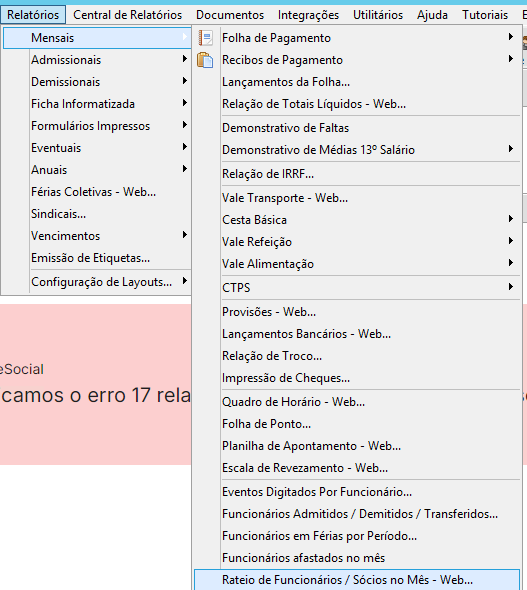Expand arrow next to Vencimentos
Image resolution: width=527 pixels, height=590 pixels.
click(x=185, y=235)
